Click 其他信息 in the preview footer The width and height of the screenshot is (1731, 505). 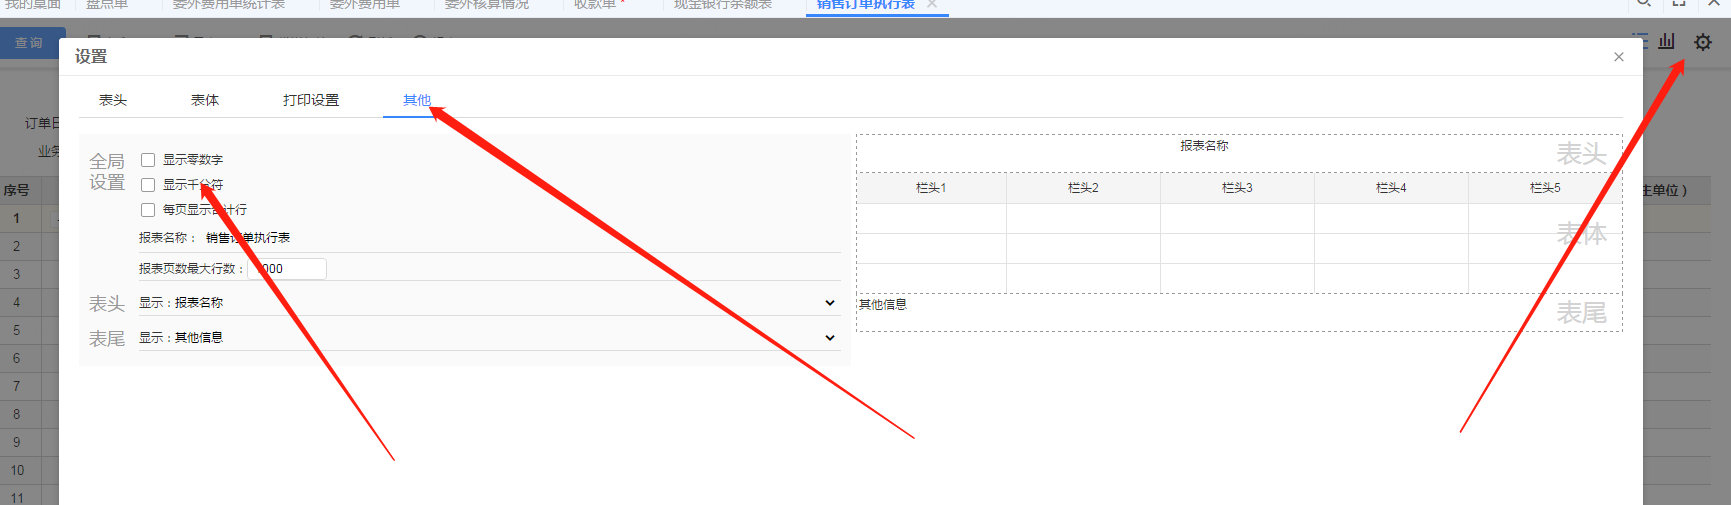(883, 305)
